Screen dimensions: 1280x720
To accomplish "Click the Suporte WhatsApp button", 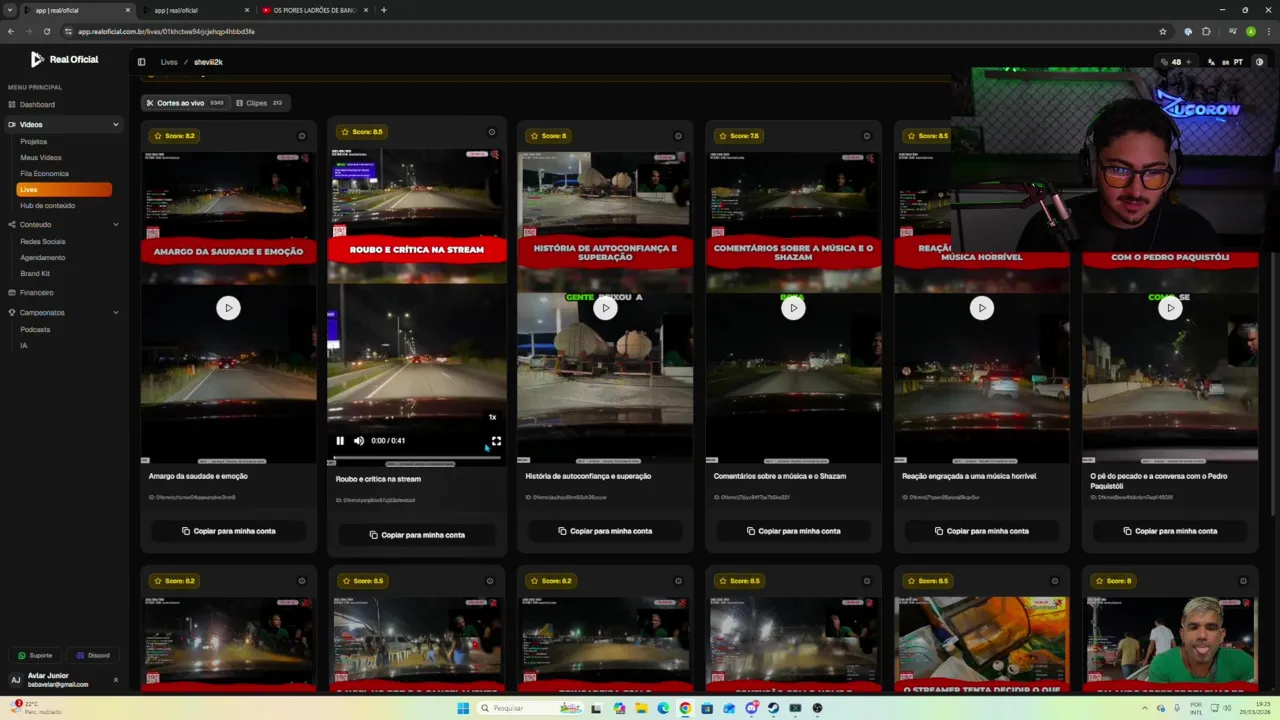I will point(35,656).
